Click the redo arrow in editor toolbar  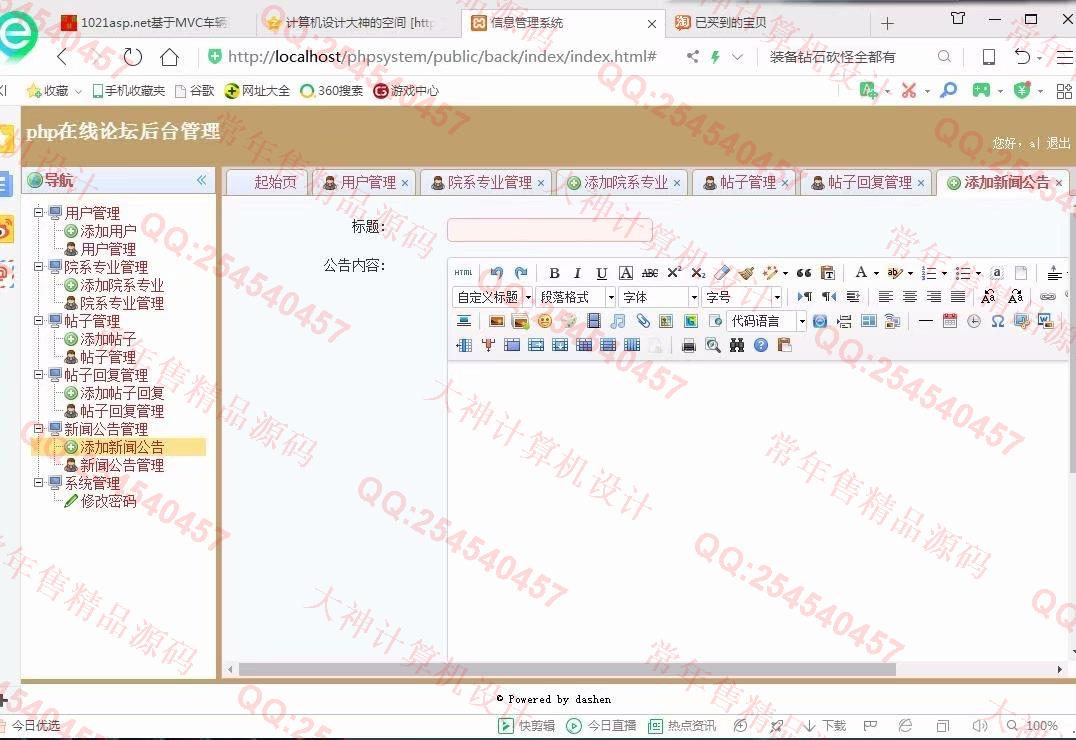[521, 273]
